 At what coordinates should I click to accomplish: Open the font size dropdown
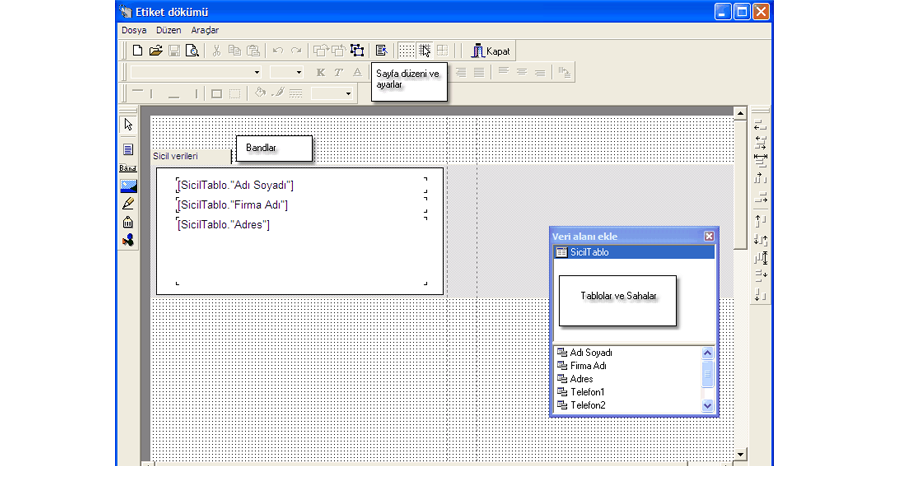pyautogui.click(x=299, y=72)
